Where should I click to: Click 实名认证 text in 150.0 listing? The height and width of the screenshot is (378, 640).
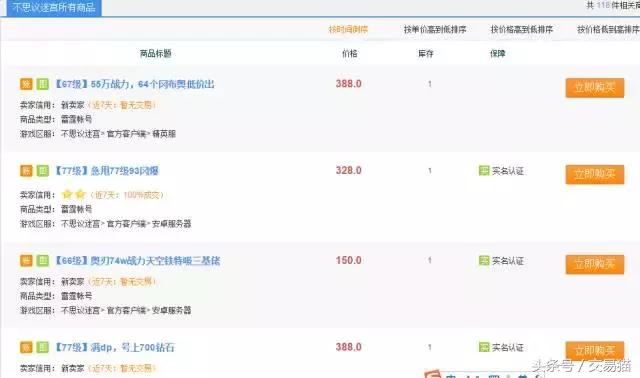tap(508, 260)
